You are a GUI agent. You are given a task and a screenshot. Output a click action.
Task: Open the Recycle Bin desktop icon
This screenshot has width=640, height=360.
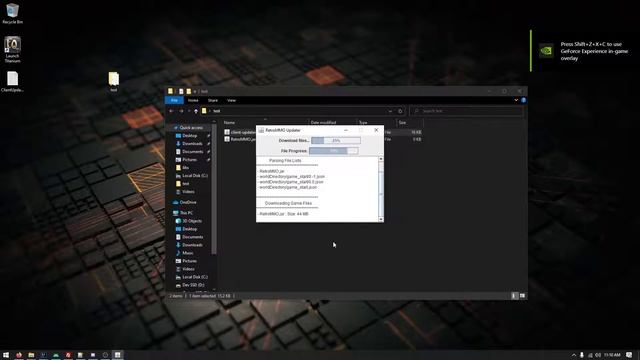pyautogui.click(x=12, y=13)
